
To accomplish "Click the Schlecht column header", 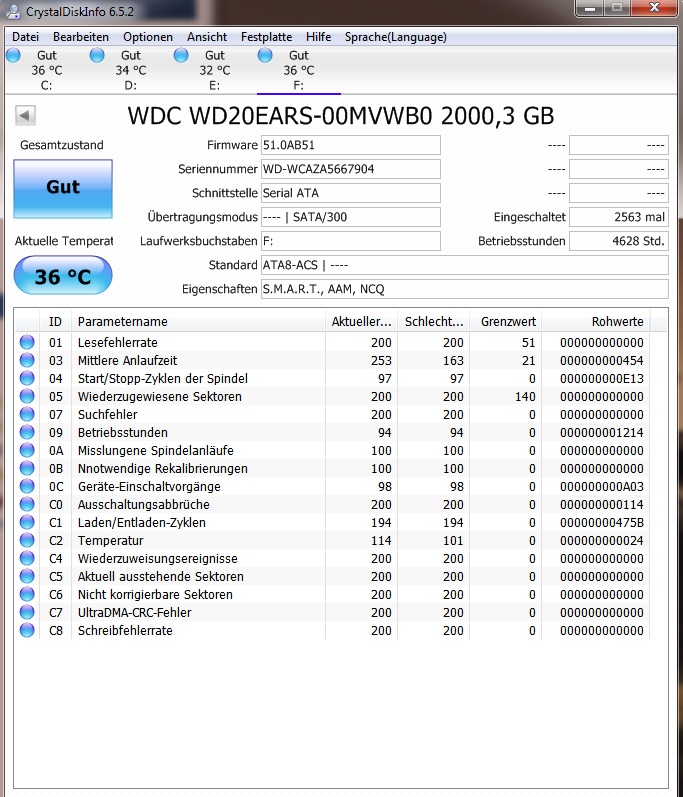I will pos(433,322).
